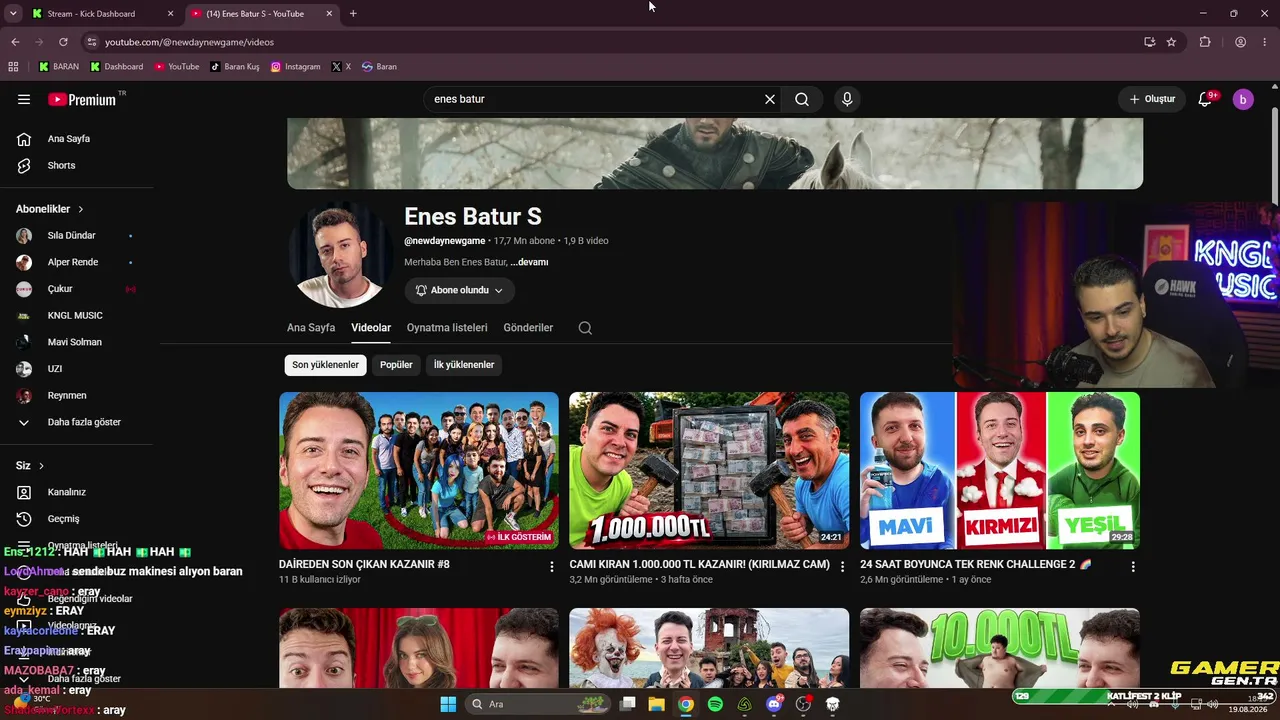Open the Instagram bookmark

coord(296,67)
